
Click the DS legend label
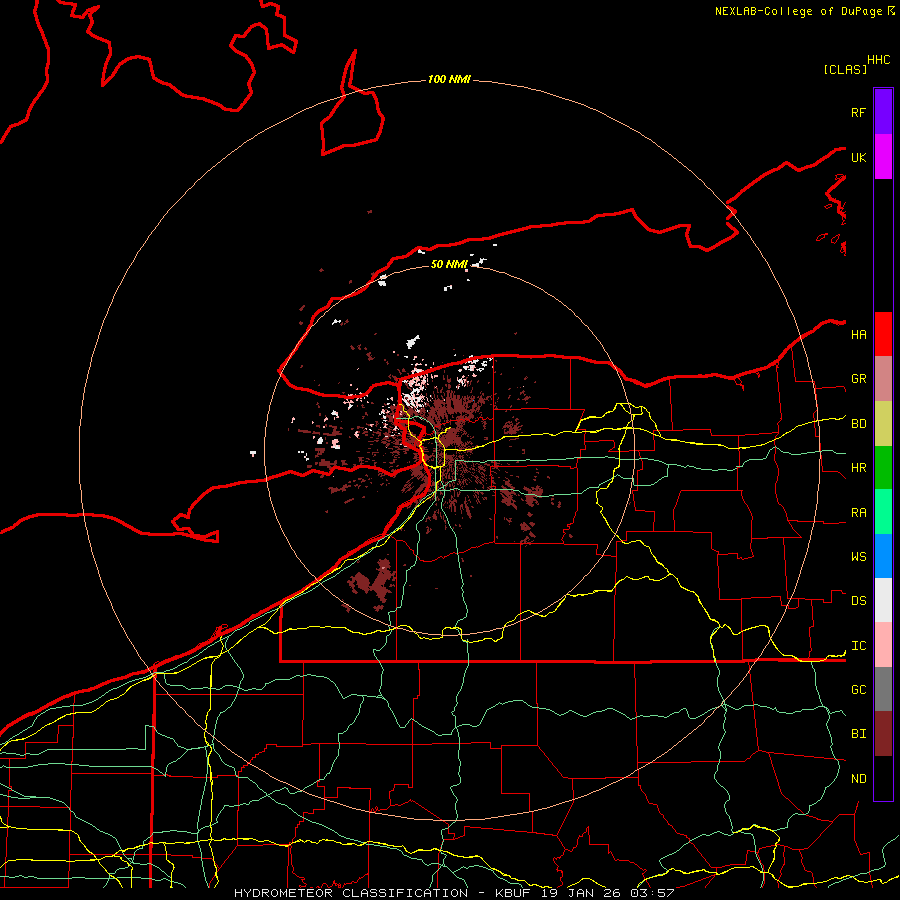[x=859, y=601]
